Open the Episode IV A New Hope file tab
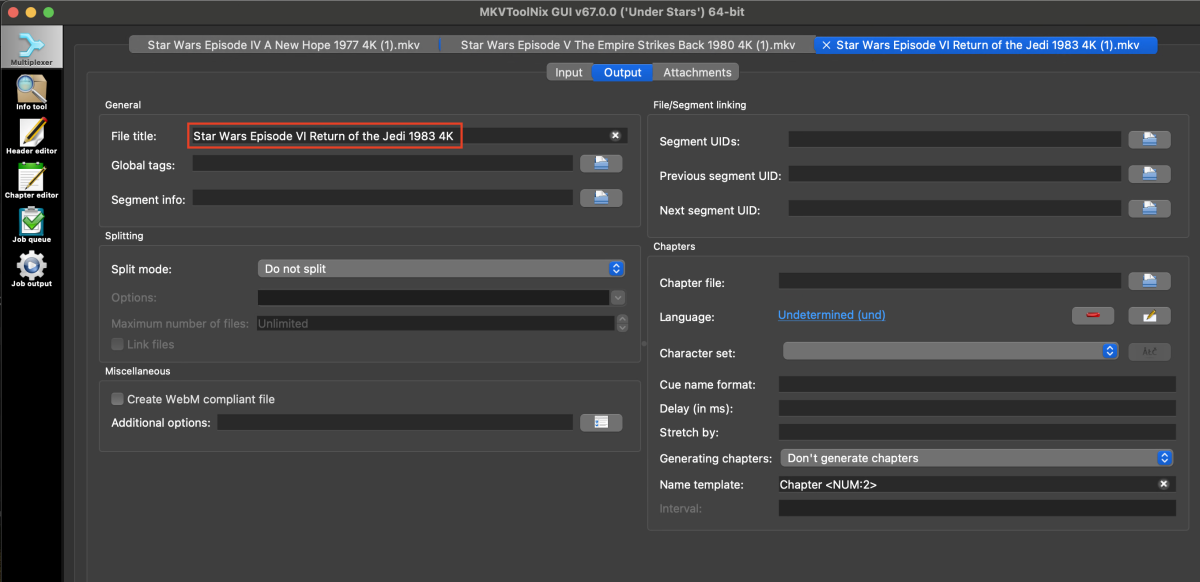The image size is (1200, 582). (284, 45)
